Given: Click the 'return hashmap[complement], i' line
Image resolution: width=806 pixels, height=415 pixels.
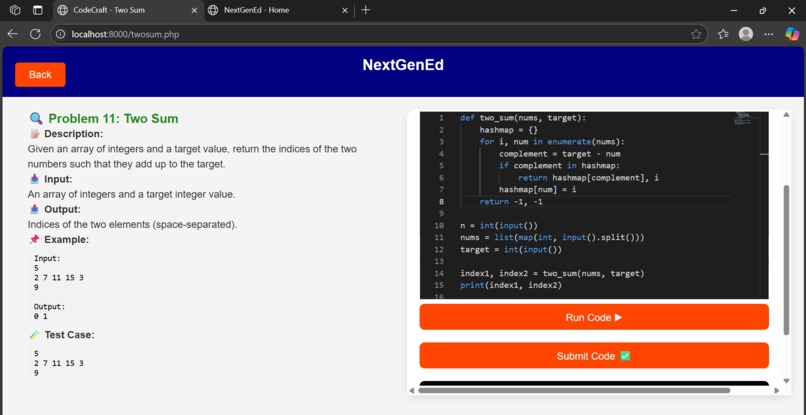Looking at the screenshot, I should [589, 177].
